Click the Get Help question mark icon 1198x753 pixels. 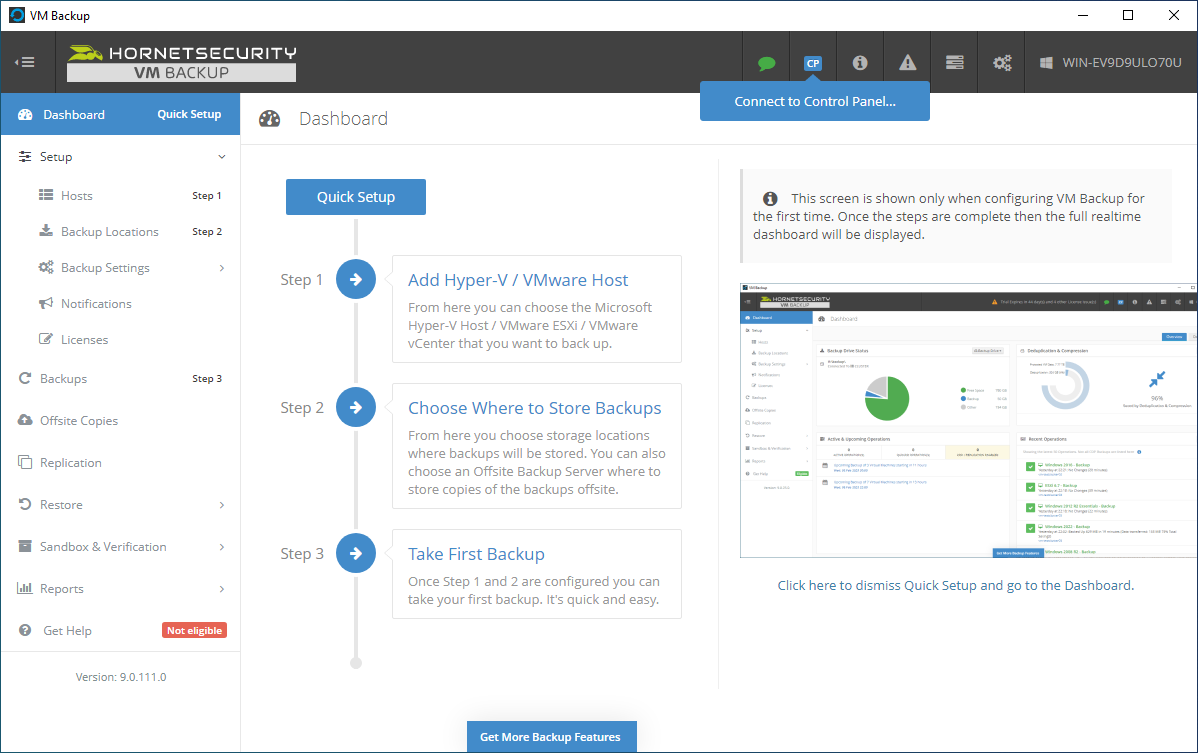coord(25,630)
